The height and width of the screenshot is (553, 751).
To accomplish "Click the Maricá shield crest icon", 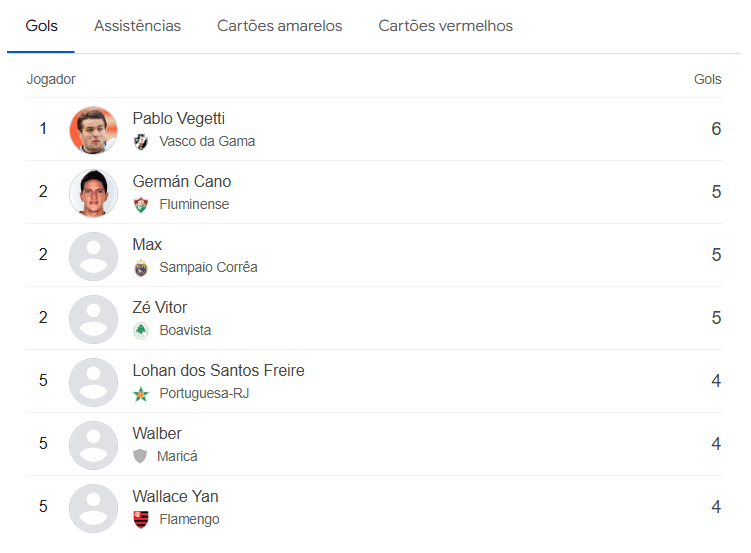I will click(140, 456).
